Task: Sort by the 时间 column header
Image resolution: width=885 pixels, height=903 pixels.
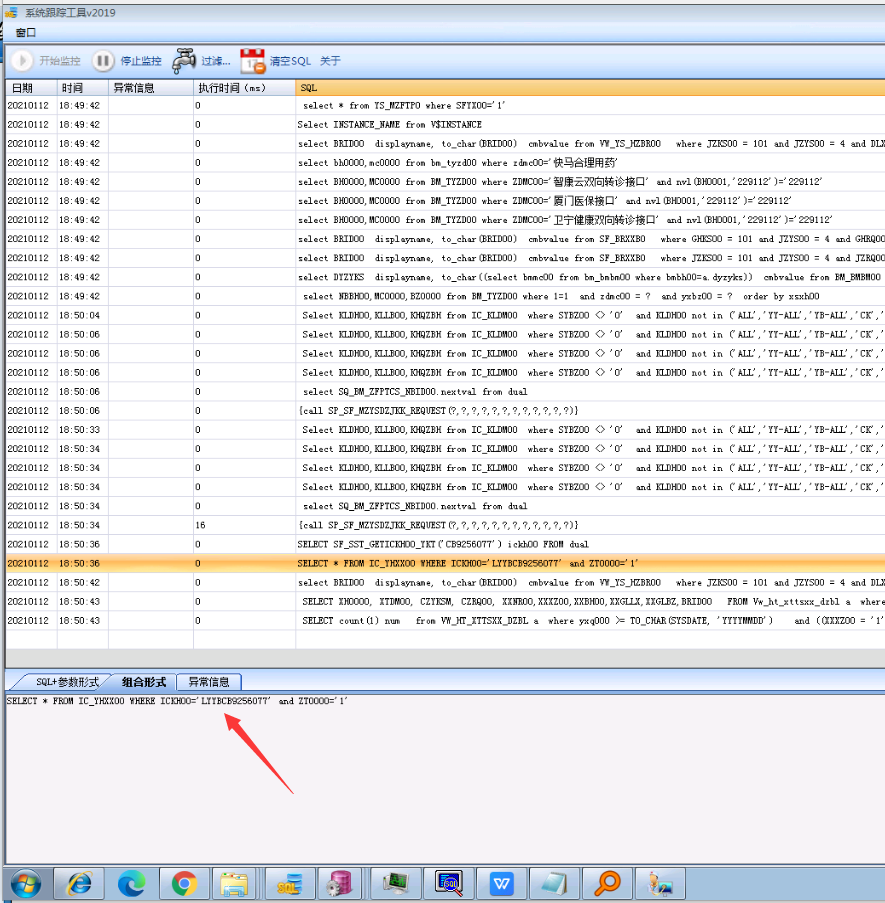Action: coord(82,88)
